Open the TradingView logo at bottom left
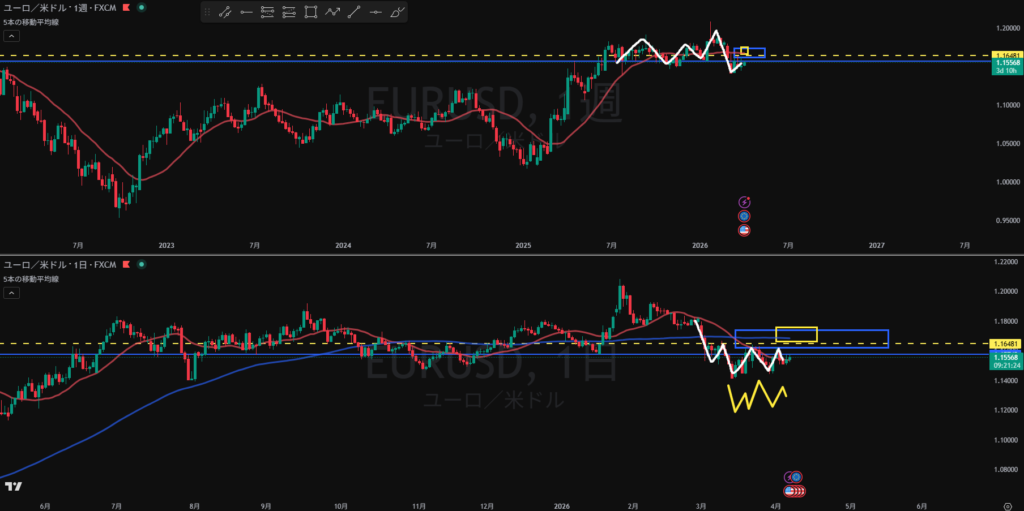Screen dimensions: 1024x511 [13, 487]
